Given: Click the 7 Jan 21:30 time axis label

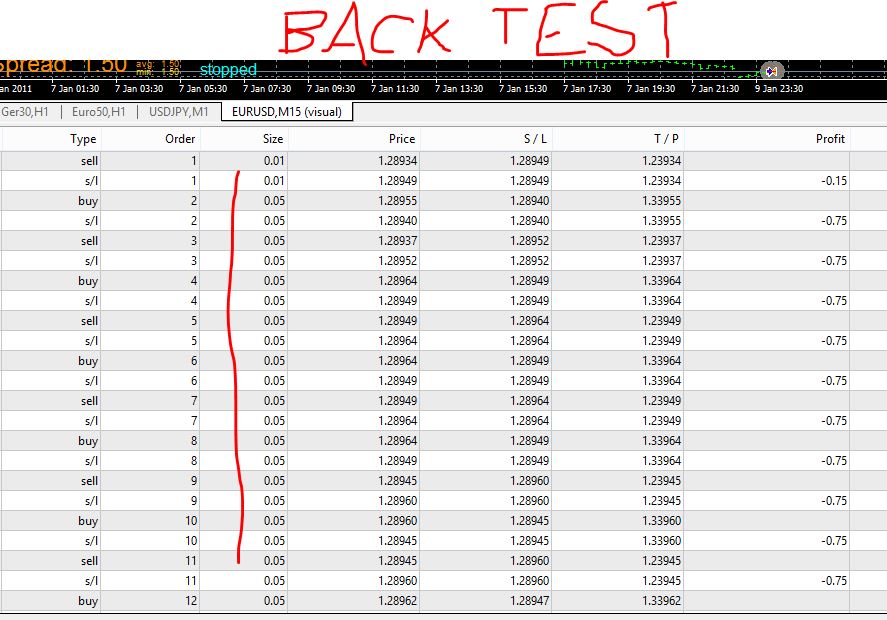Looking at the screenshot, I should coord(715,89).
